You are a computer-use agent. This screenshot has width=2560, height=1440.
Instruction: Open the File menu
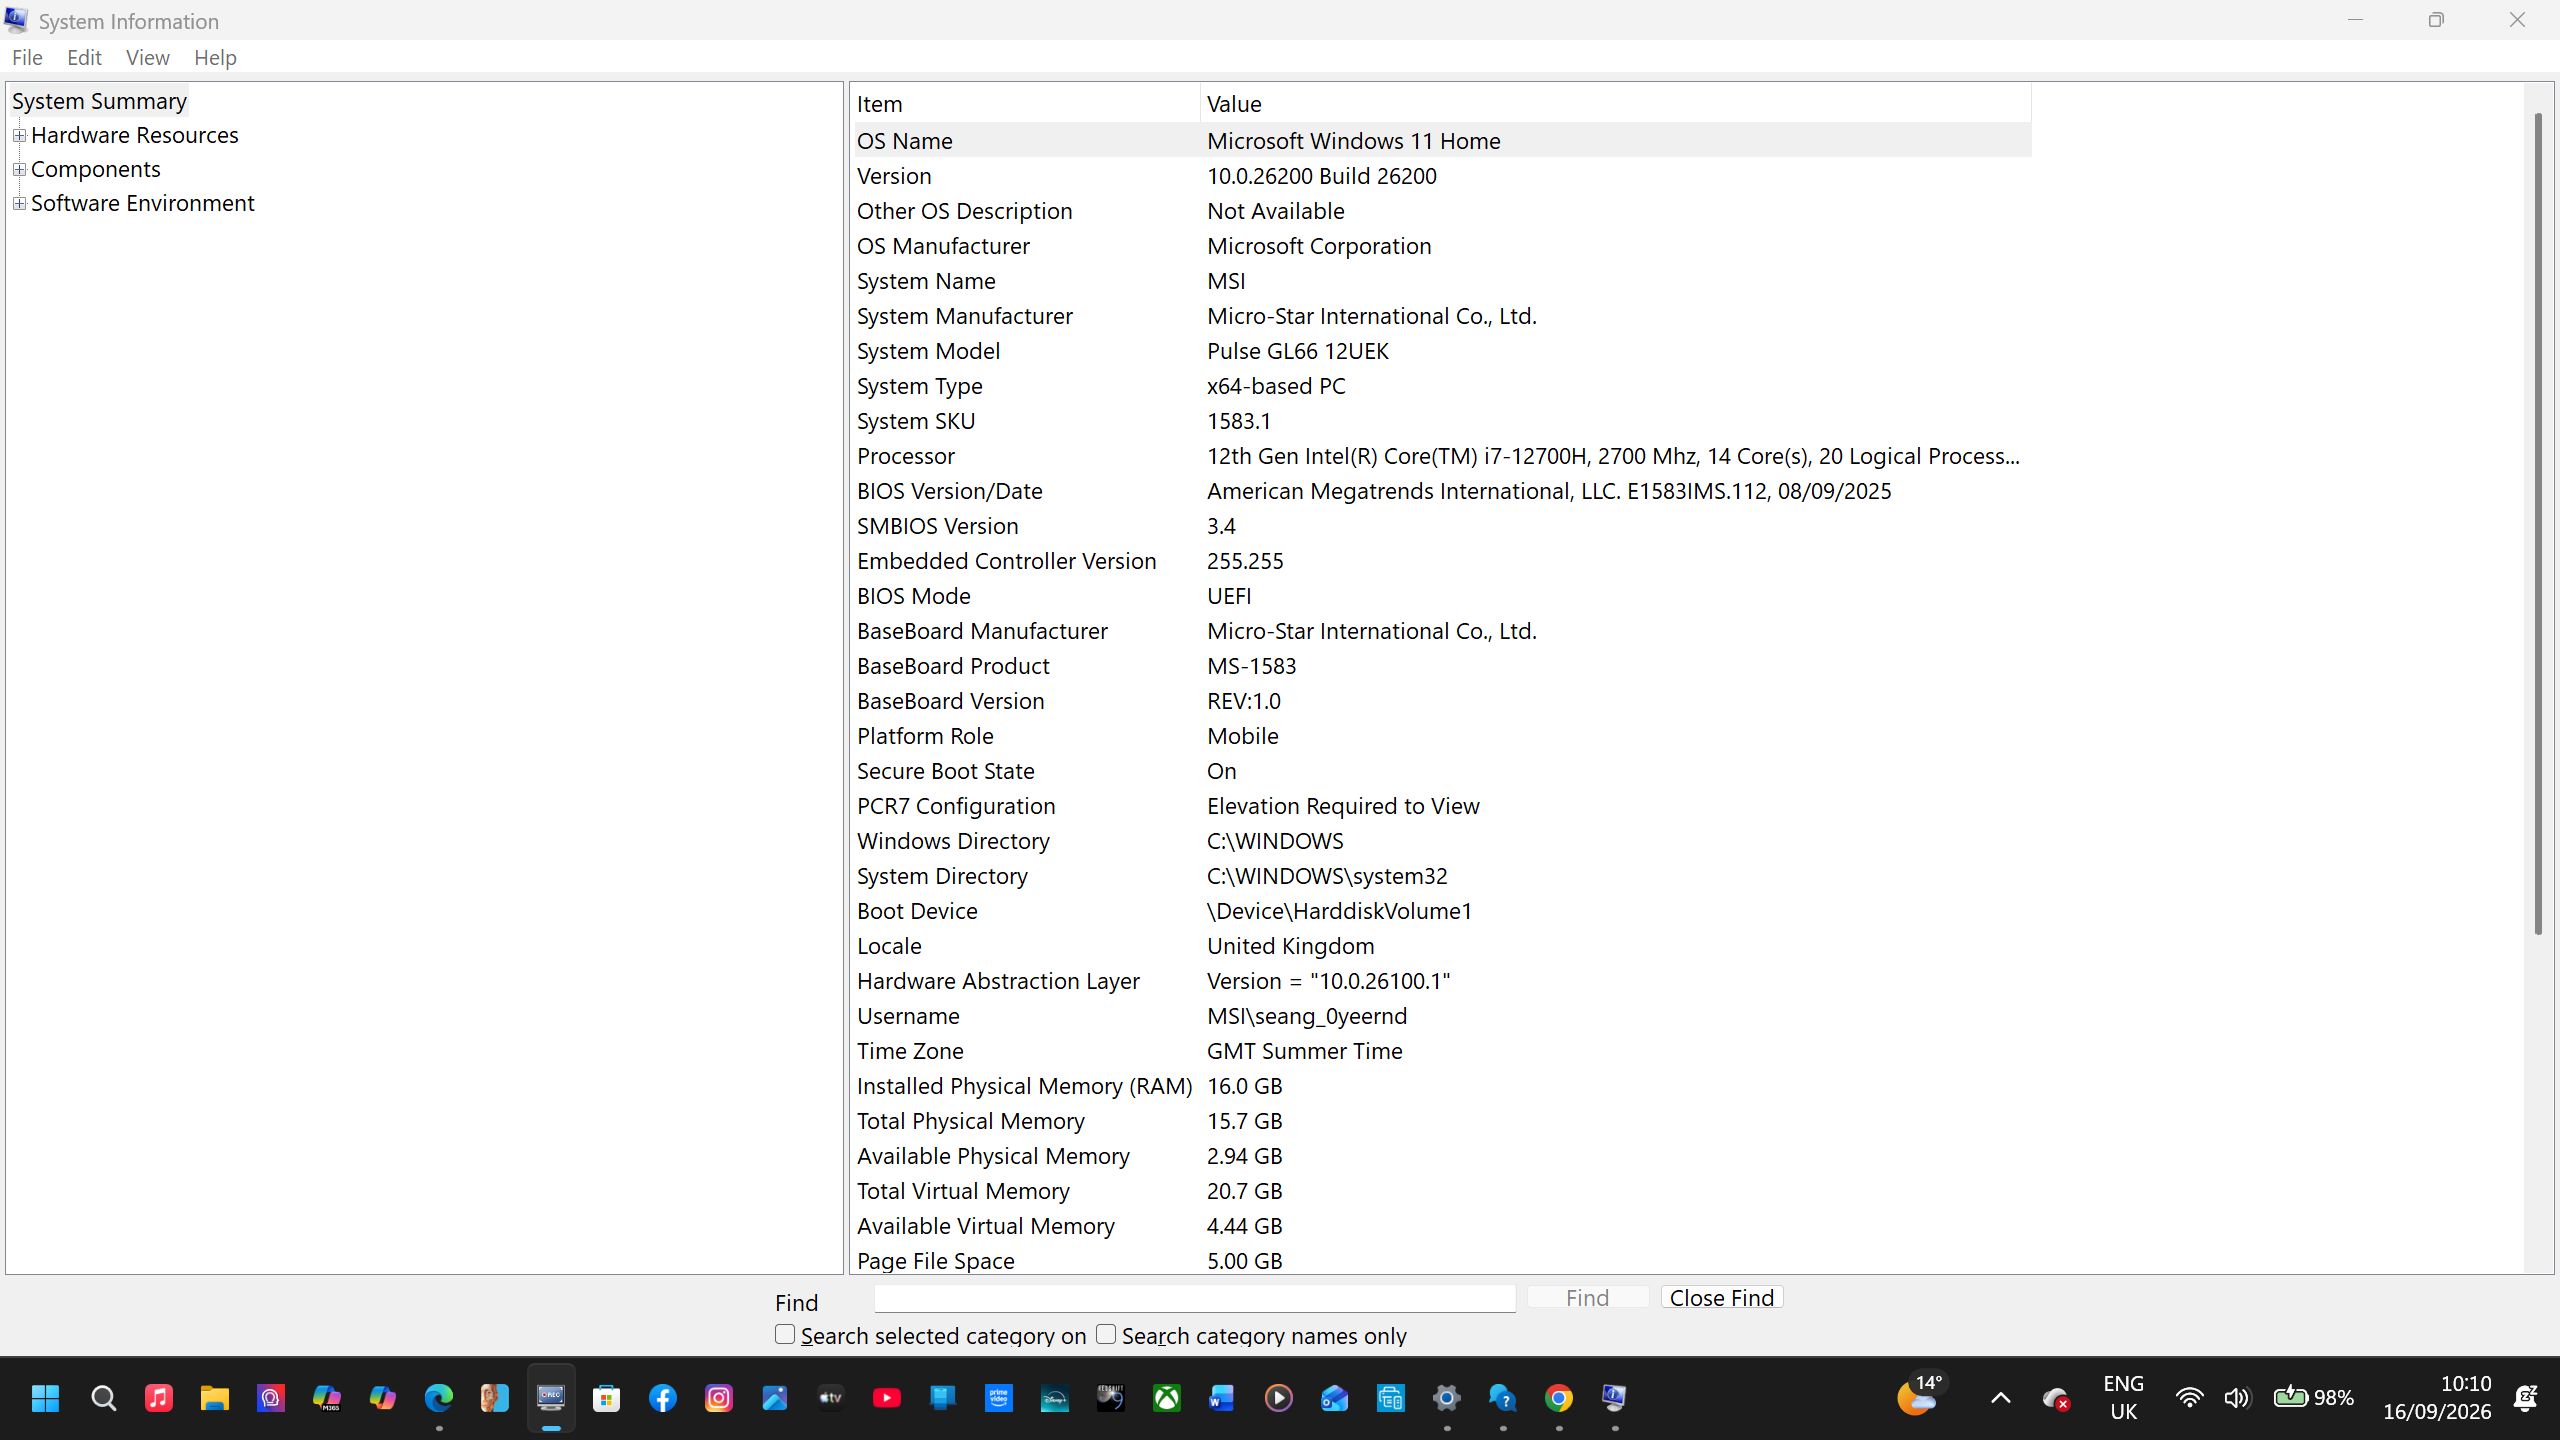pyautogui.click(x=27, y=58)
